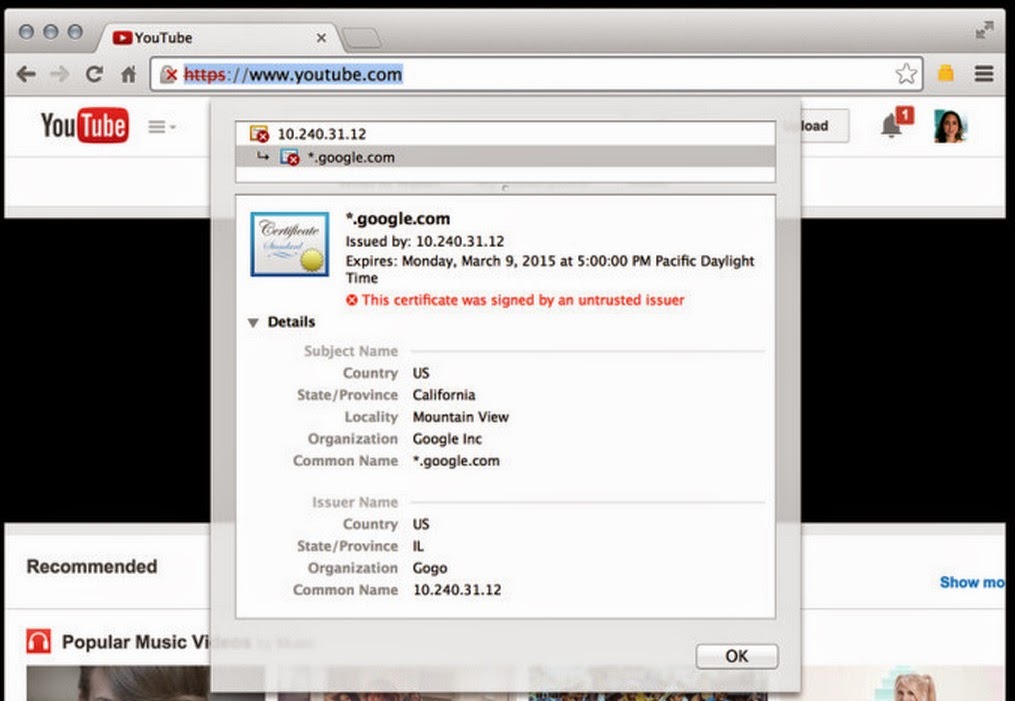Click the first music video thumbnail
1015x701 pixels.
118,684
